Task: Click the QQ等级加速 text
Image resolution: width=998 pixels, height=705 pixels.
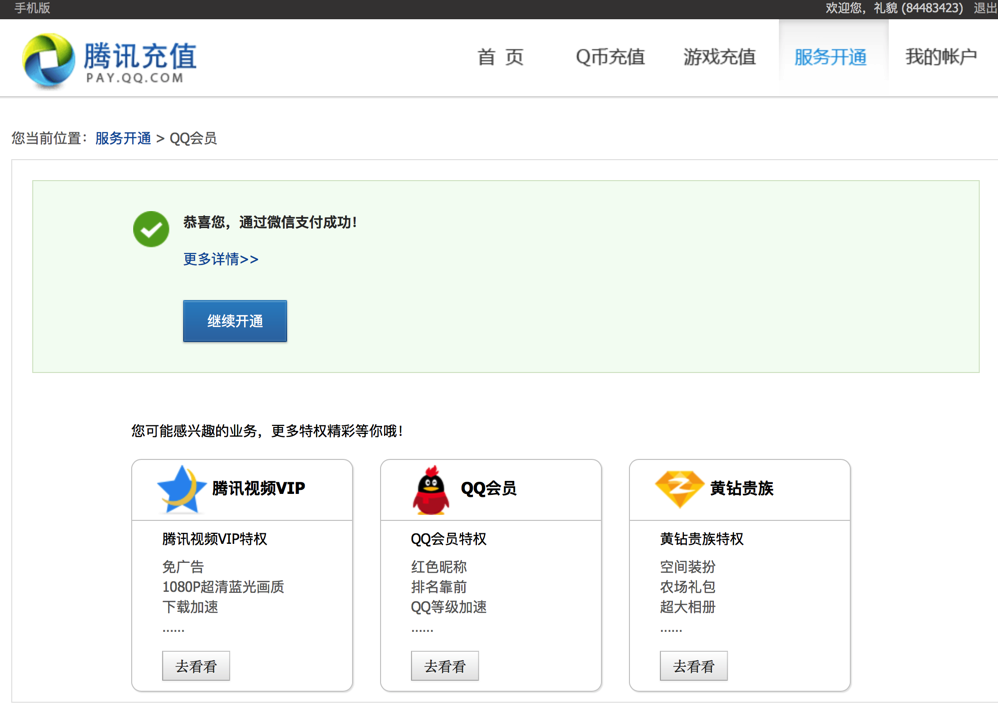Action: [x=449, y=607]
